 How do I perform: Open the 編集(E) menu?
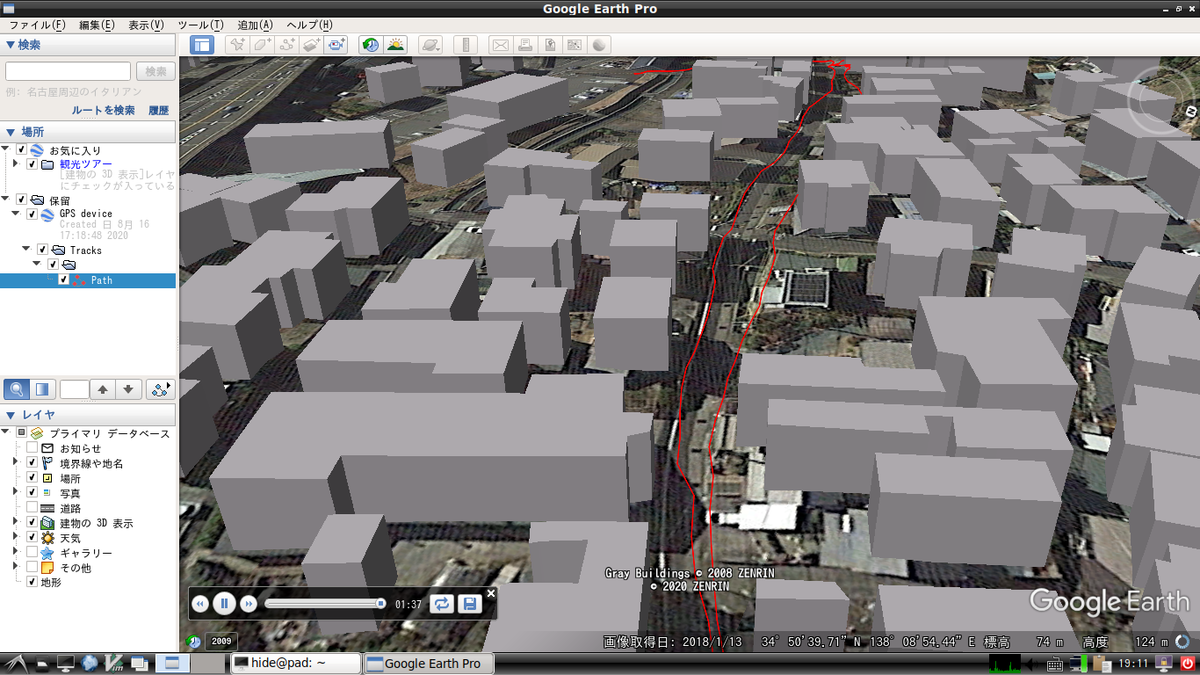[97, 25]
